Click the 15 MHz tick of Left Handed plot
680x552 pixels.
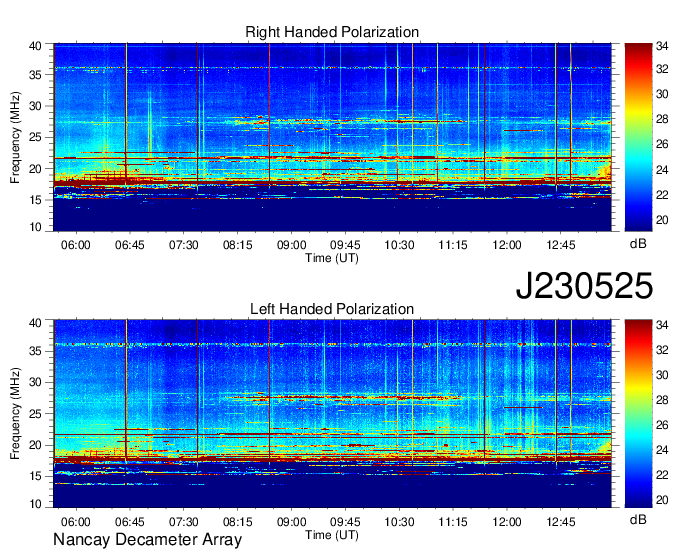35,476
